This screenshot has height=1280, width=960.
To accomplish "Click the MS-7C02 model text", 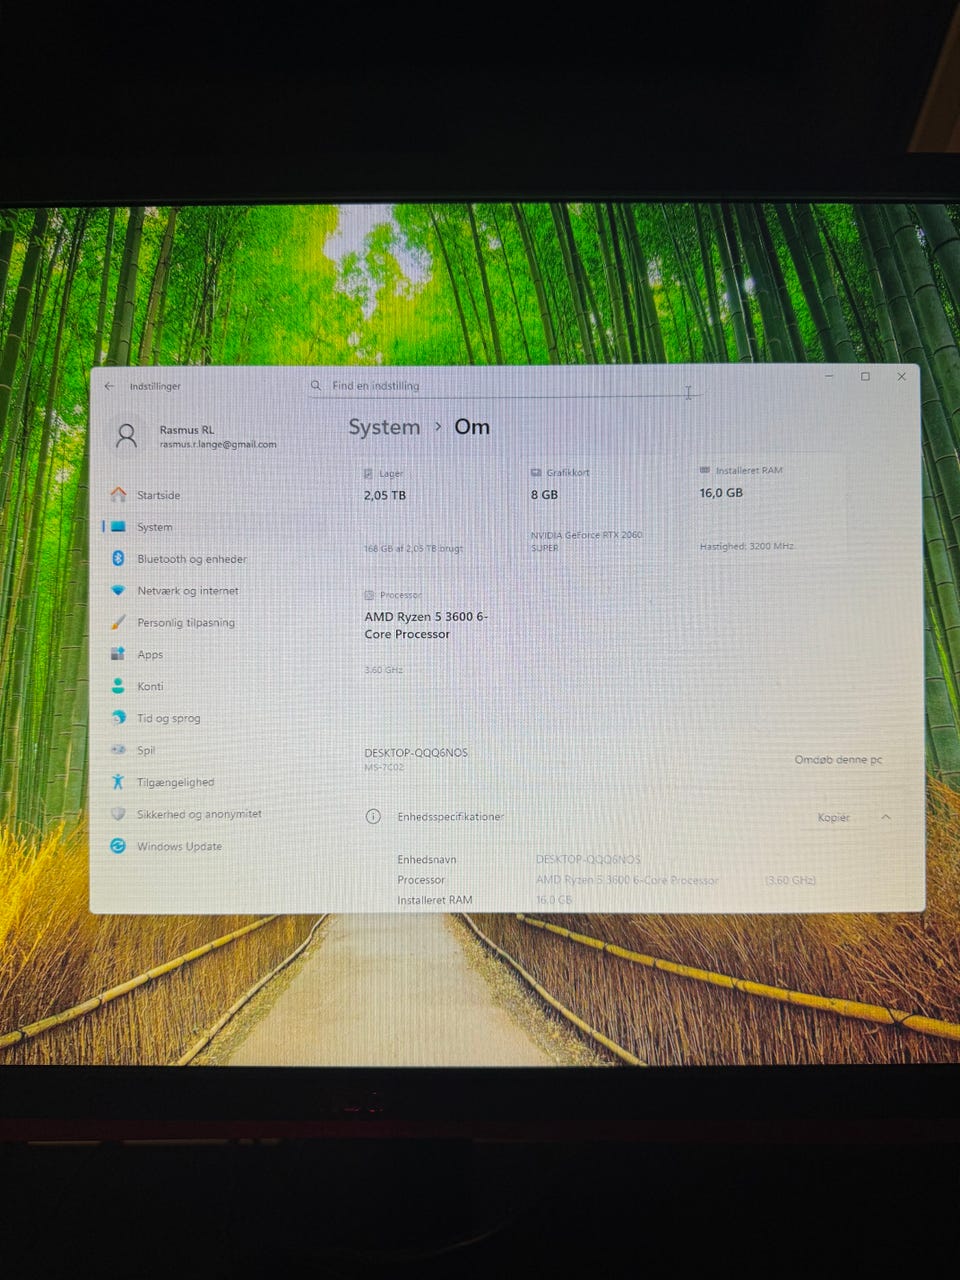I will coord(384,767).
